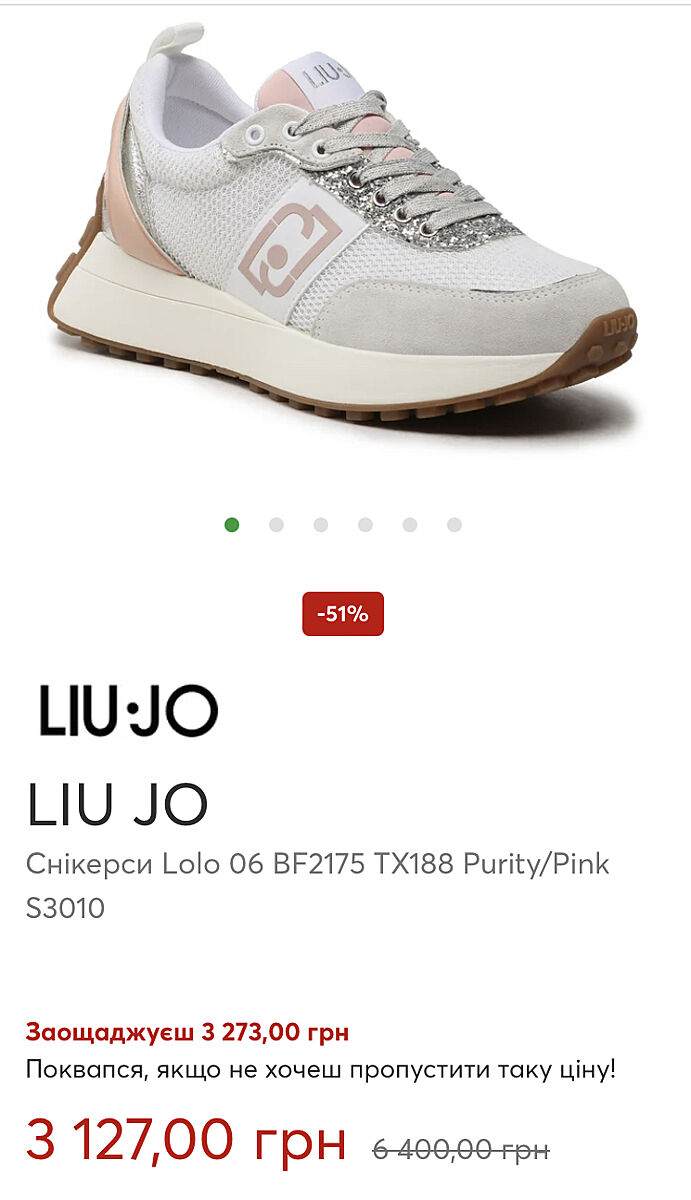Viewport: 691px width, 1200px height.
Task: Show the third product photo dot
Action: 321,525
